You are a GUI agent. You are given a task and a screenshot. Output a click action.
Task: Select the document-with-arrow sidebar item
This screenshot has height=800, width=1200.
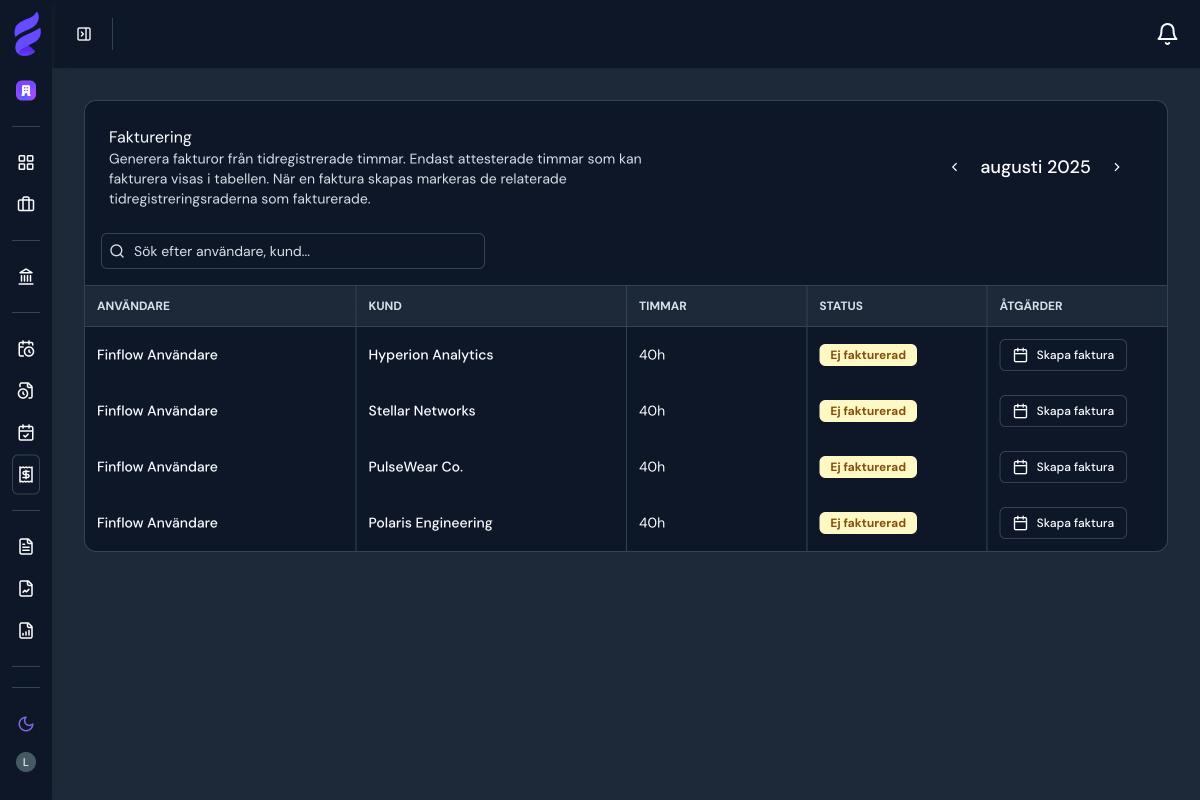click(x=26, y=588)
